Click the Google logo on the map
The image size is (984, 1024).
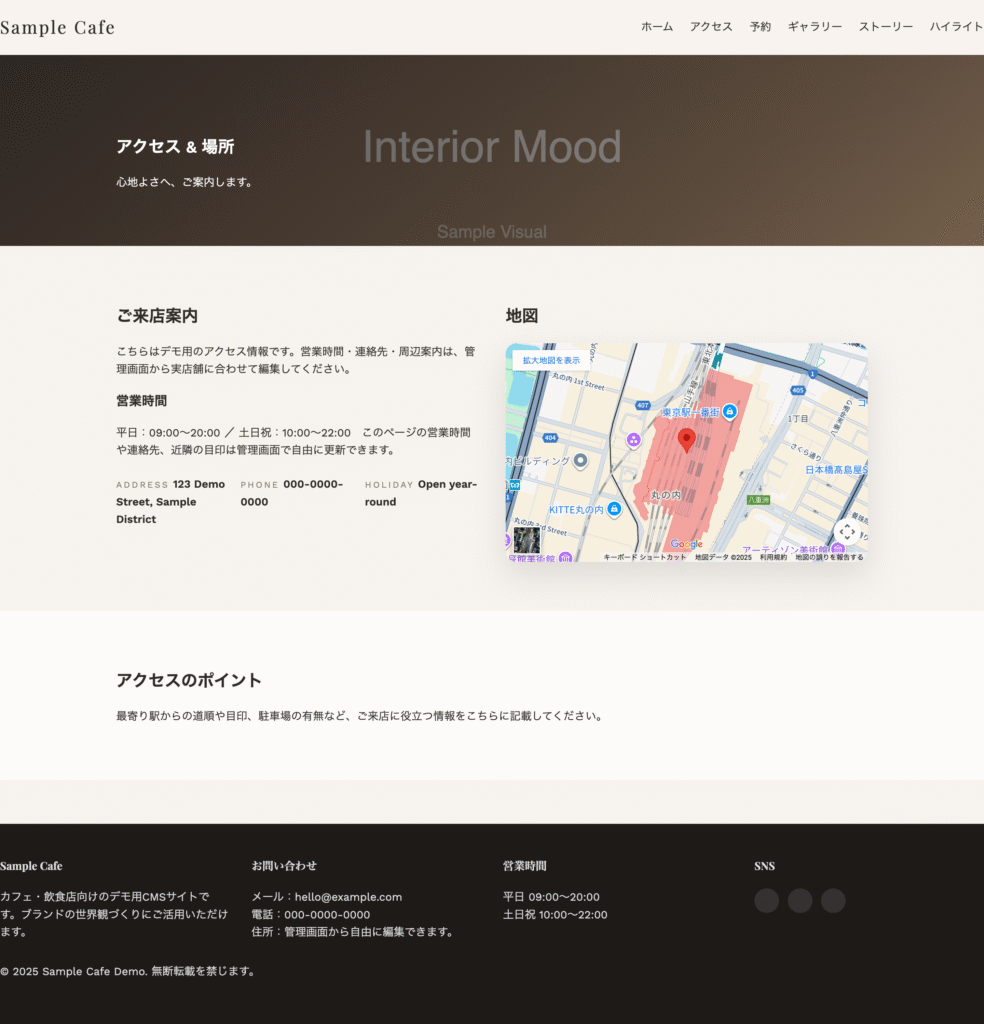point(686,544)
